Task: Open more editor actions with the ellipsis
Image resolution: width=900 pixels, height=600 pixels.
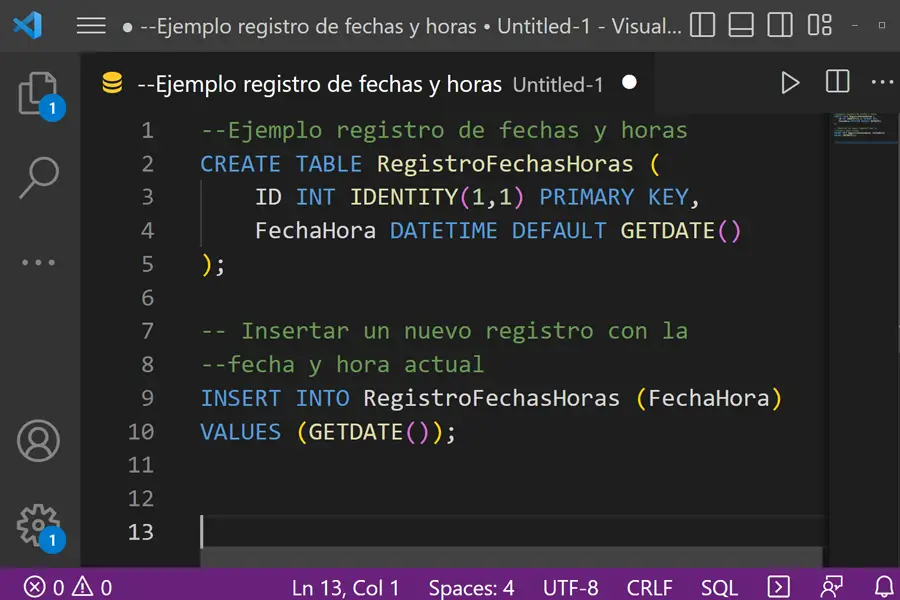Action: (881, 83)
